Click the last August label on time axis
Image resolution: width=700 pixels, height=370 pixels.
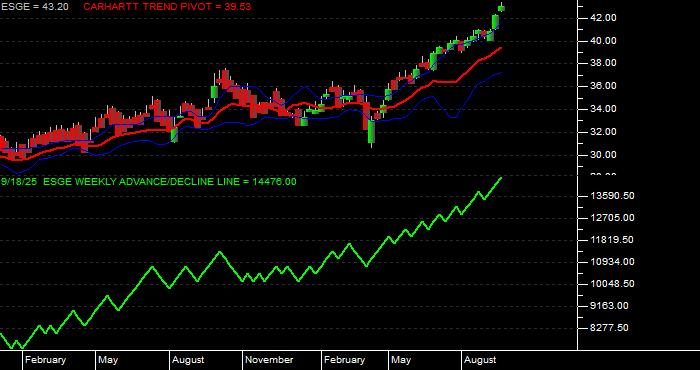pyautogui.click(x=480, y=360)
